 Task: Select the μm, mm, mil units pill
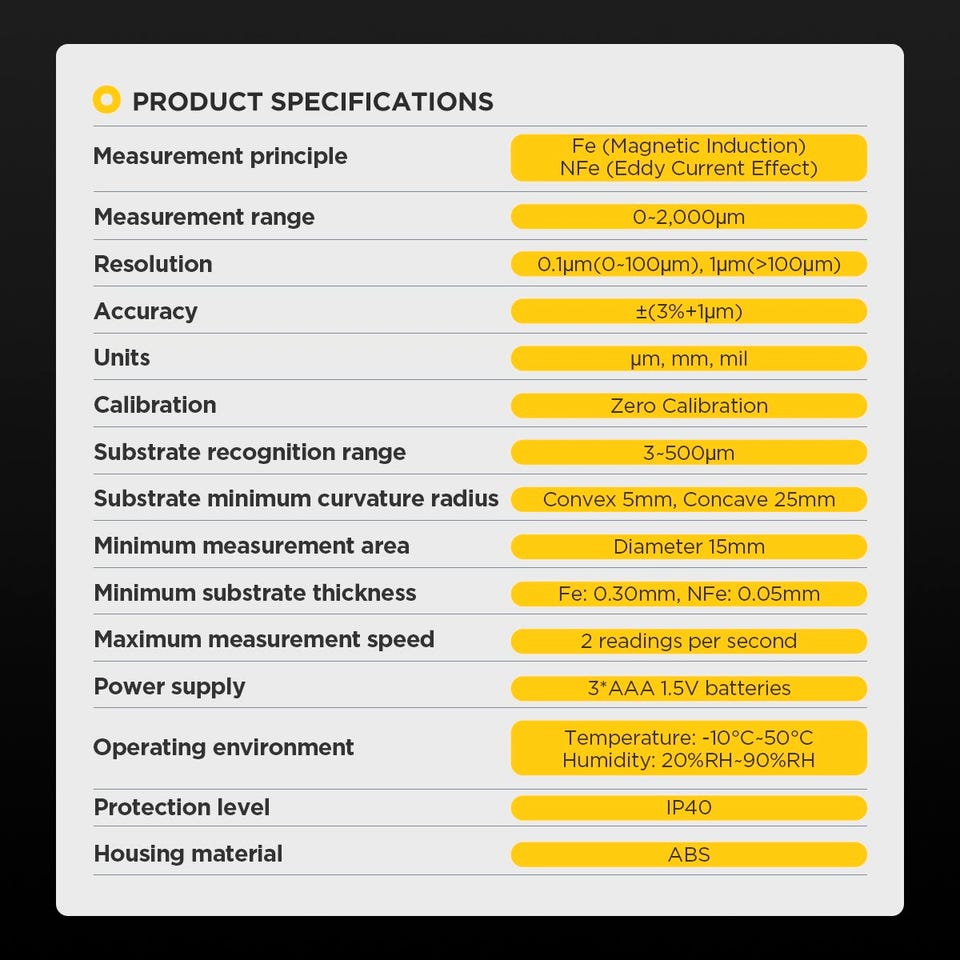[x=689, y=358]
